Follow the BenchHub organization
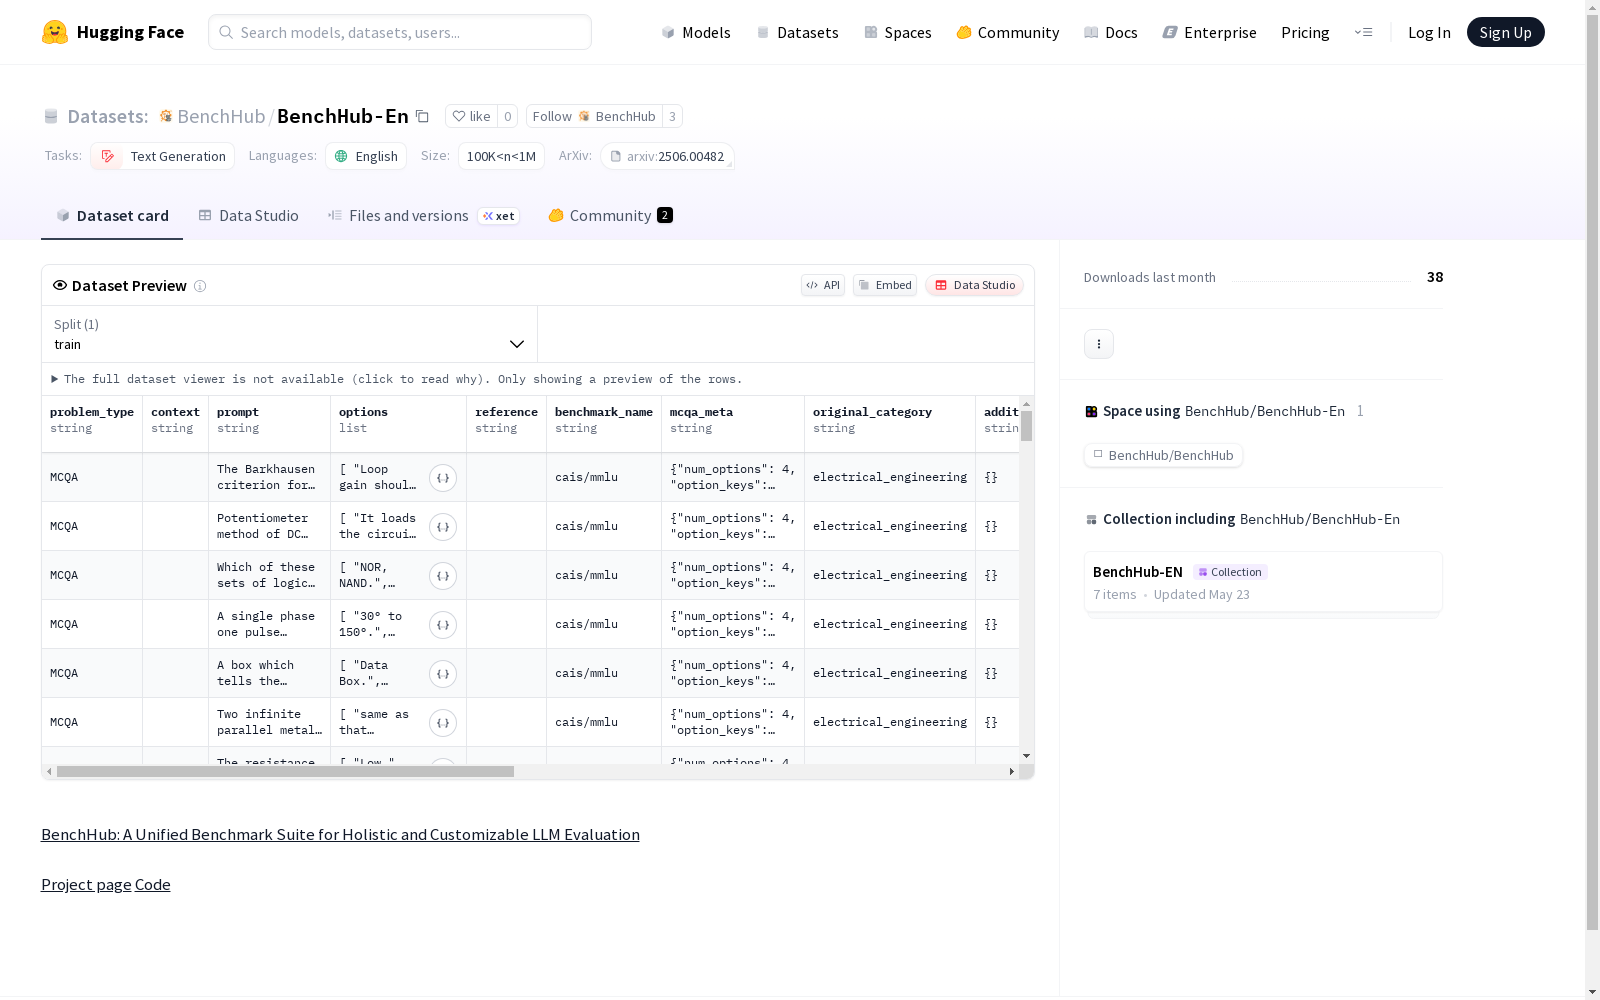 point(594,117)
